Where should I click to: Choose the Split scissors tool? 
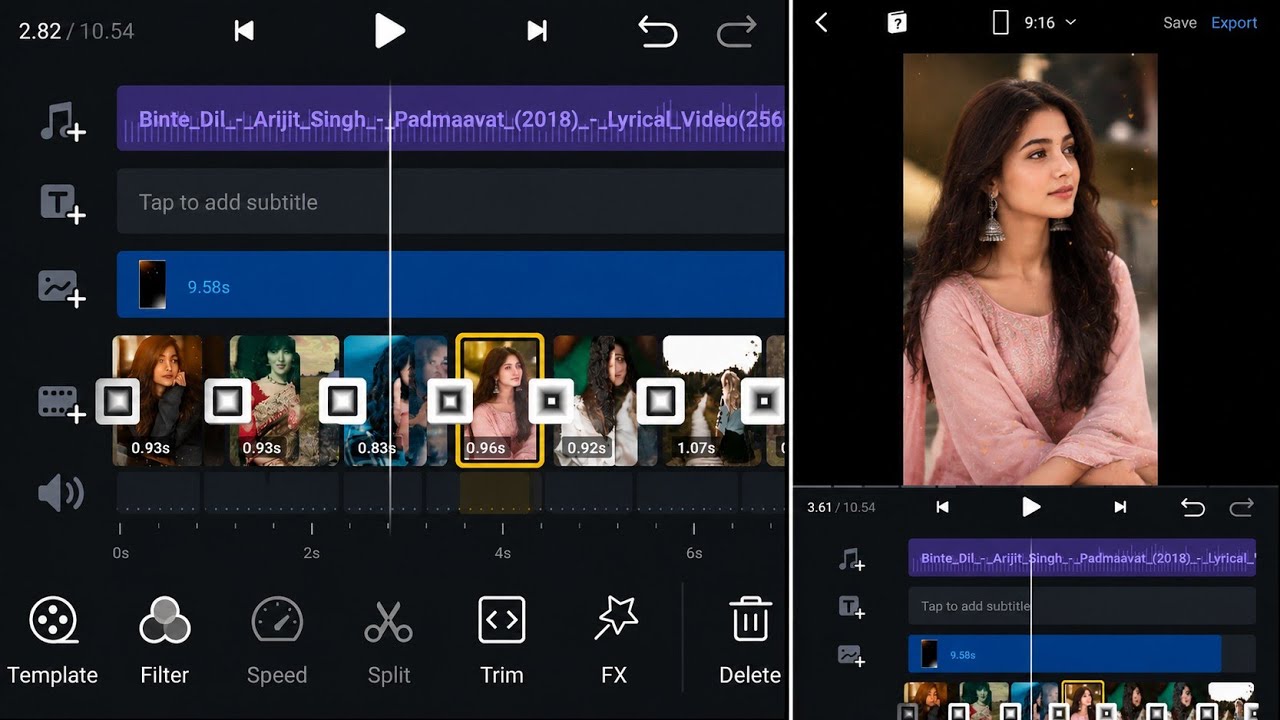[x=389, y=641]
